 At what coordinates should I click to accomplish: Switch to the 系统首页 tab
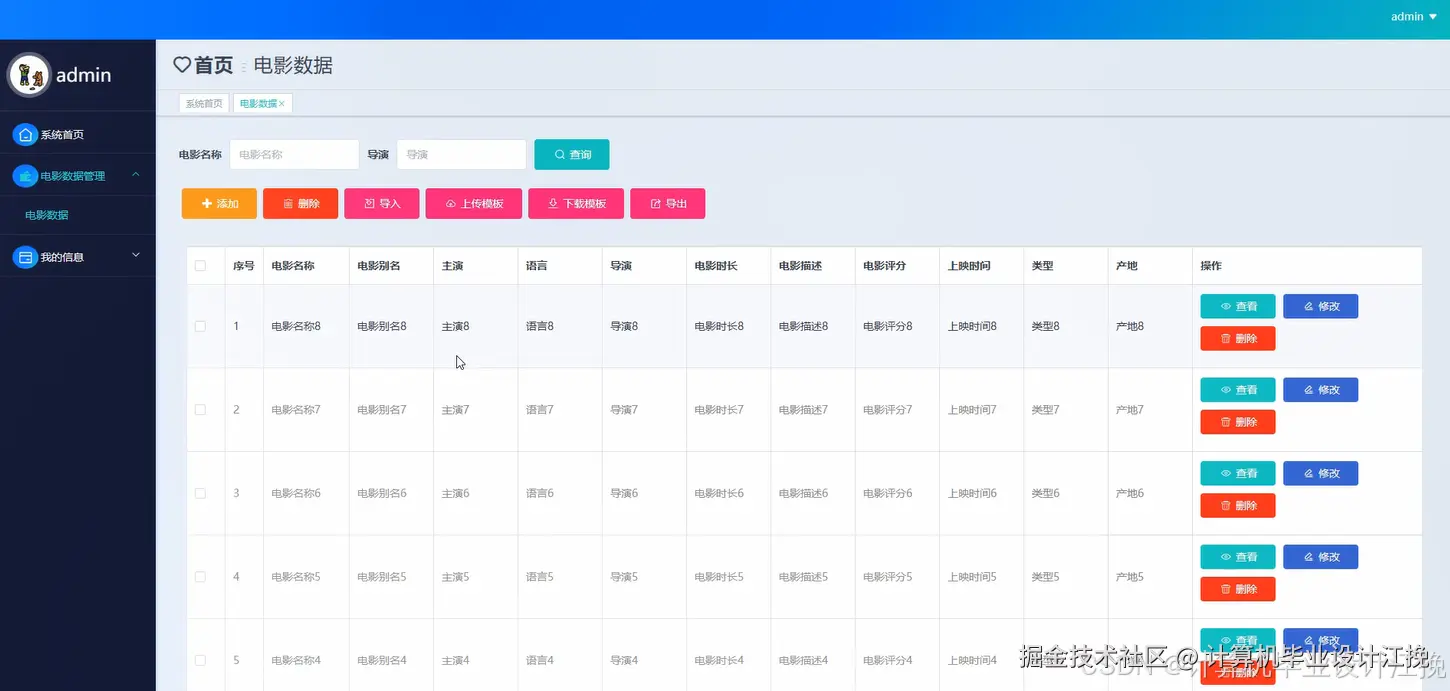204,103
